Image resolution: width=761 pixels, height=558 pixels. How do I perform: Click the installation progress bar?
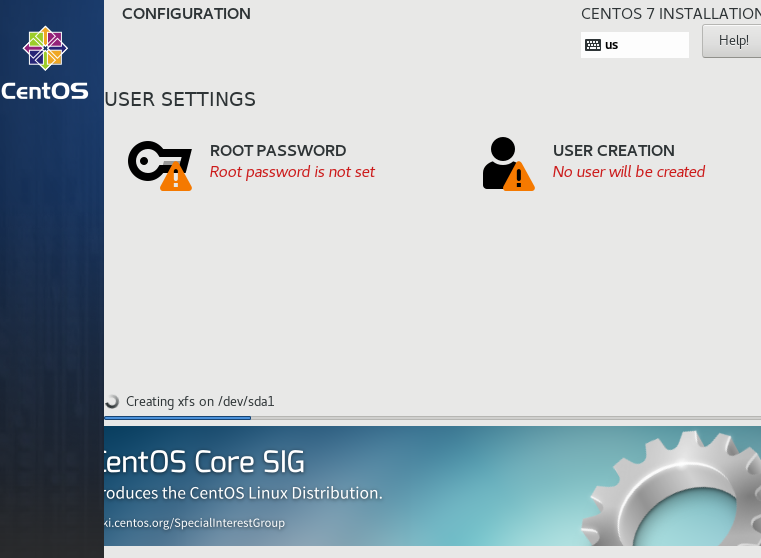432,418
